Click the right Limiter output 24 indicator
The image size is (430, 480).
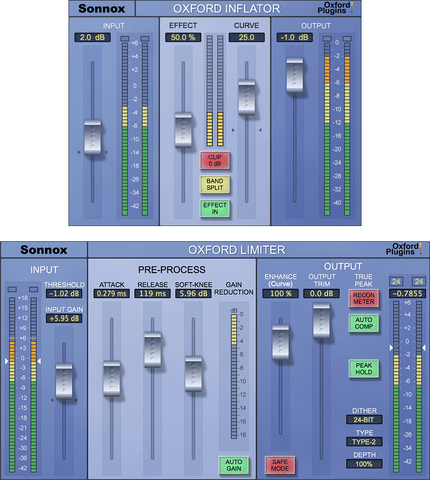(419, 281)
